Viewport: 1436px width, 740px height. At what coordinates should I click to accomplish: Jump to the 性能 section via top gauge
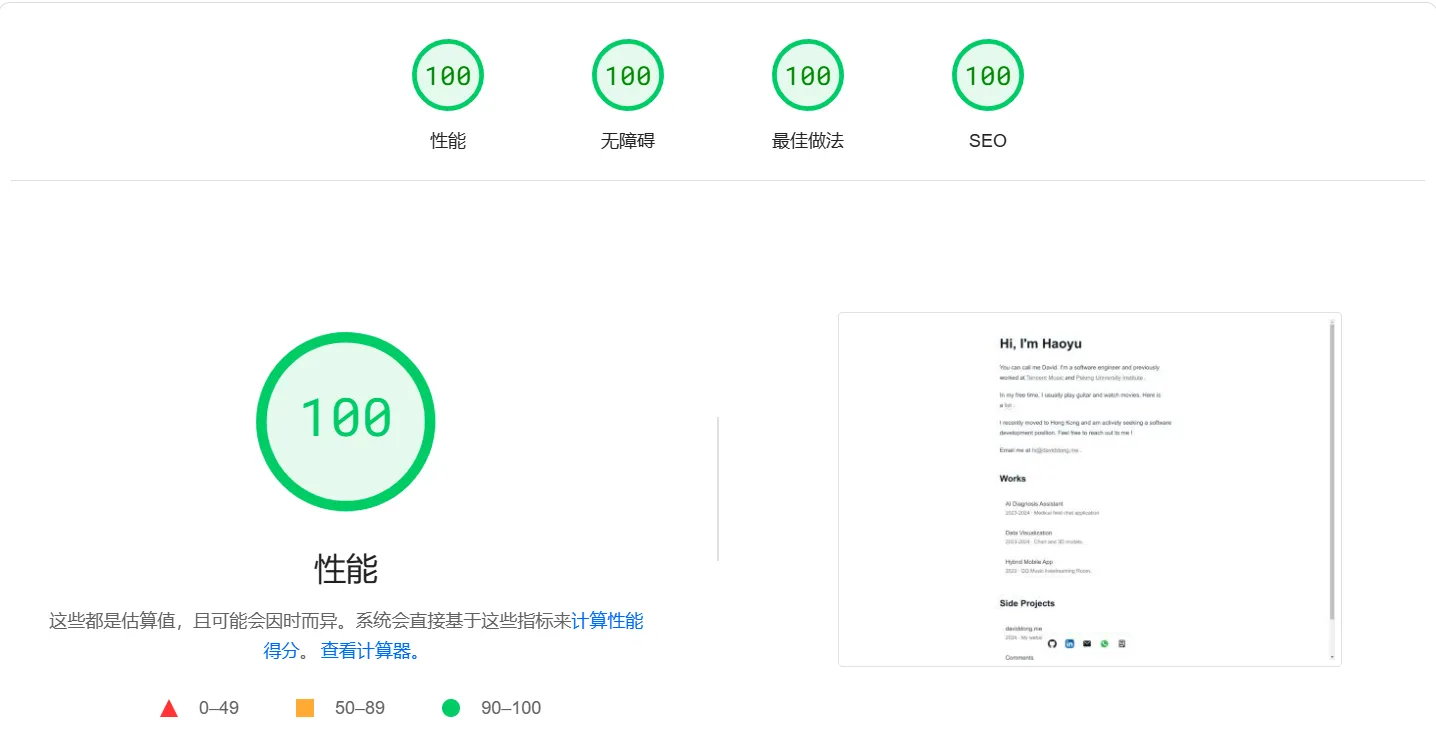pos(447,74)
